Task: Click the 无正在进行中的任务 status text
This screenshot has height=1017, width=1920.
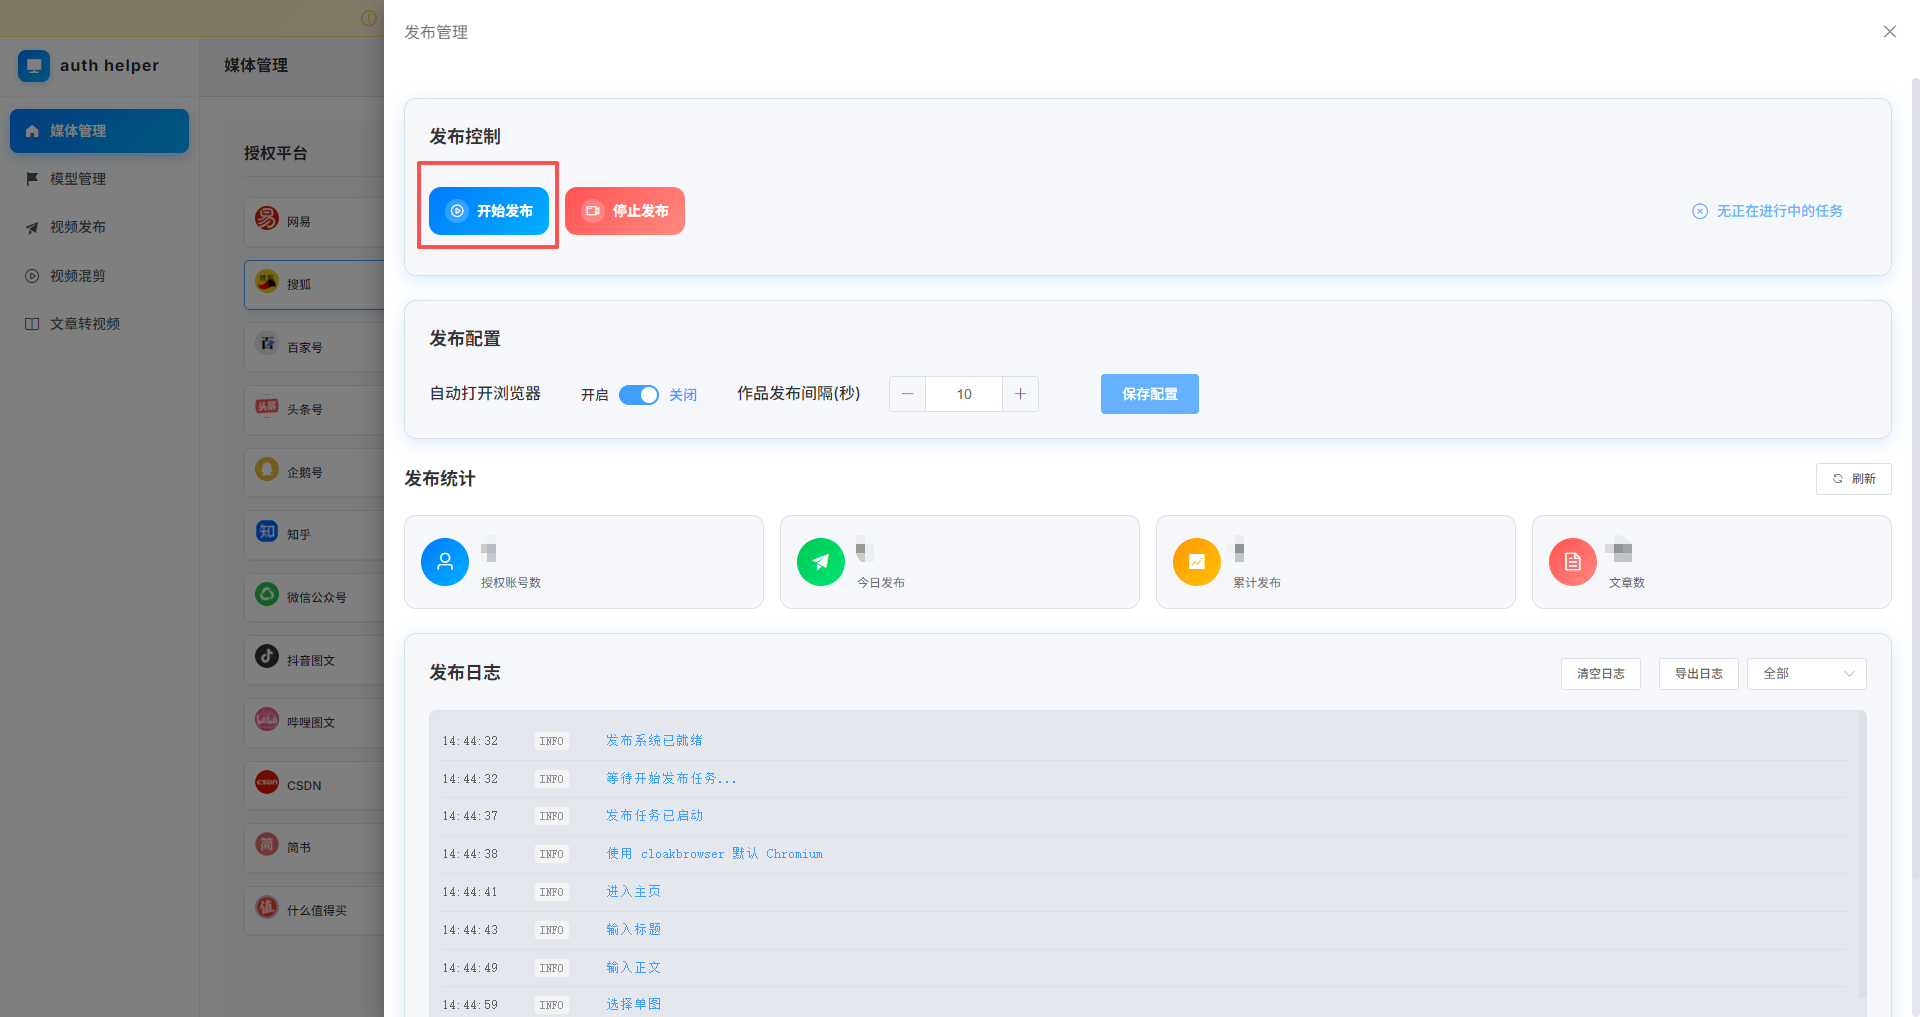Action: click(1779, 211)
